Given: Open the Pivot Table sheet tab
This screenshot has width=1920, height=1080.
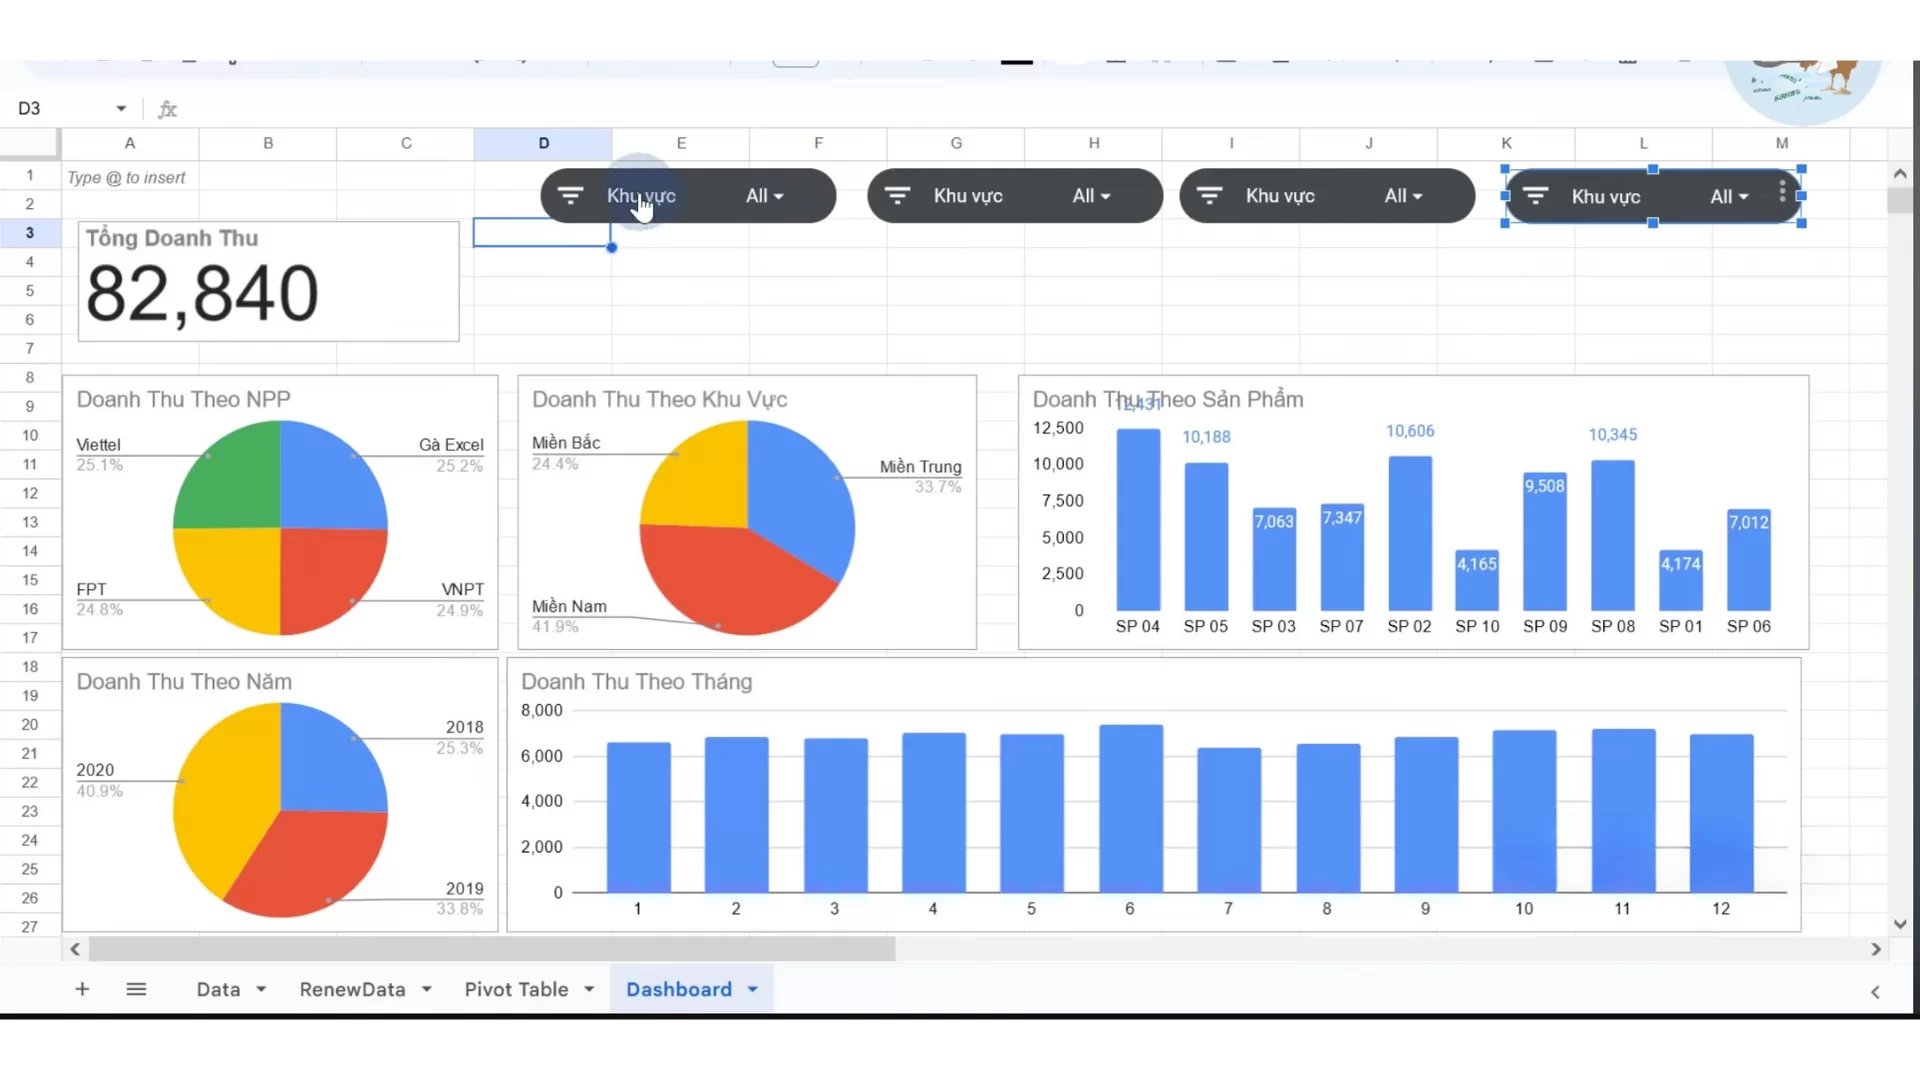Looking at the screenshot, I should coord(517,989).
